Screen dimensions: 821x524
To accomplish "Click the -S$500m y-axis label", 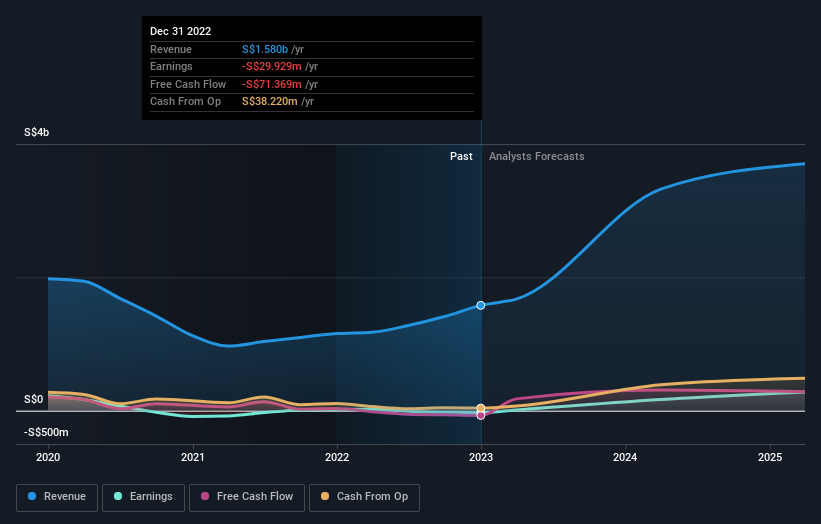I will (46, 432).
